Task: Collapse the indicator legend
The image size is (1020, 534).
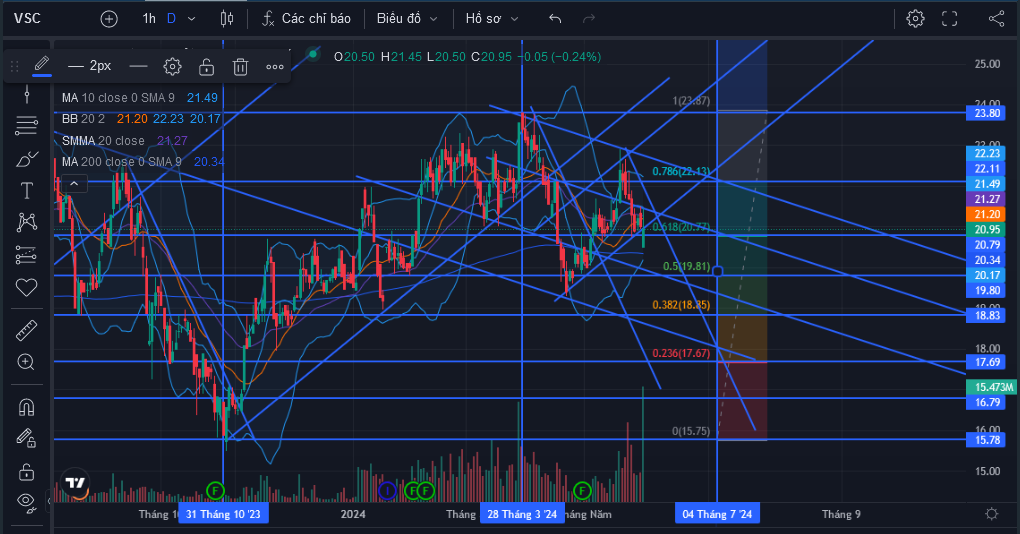Action: [74, 184]
